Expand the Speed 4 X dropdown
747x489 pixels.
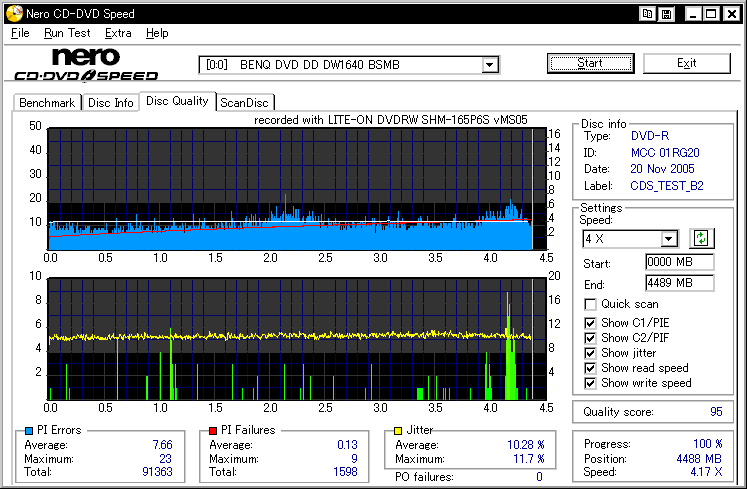(669, 239)
